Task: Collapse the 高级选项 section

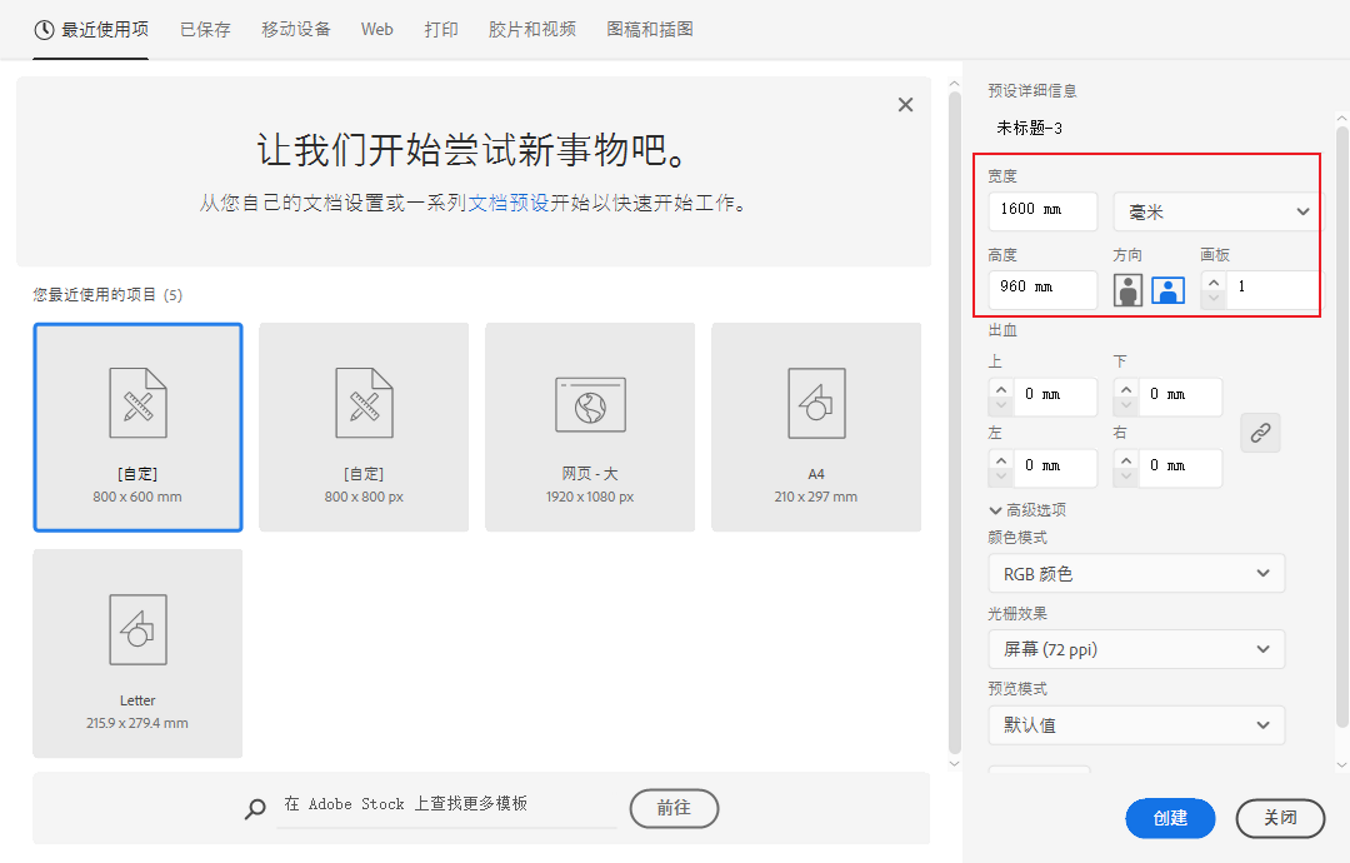Action: [x=1027, y=510]
